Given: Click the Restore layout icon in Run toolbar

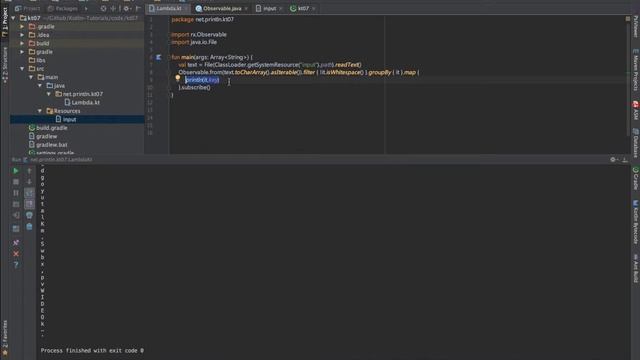Looking at the screenshot, I should pos(16,229).
